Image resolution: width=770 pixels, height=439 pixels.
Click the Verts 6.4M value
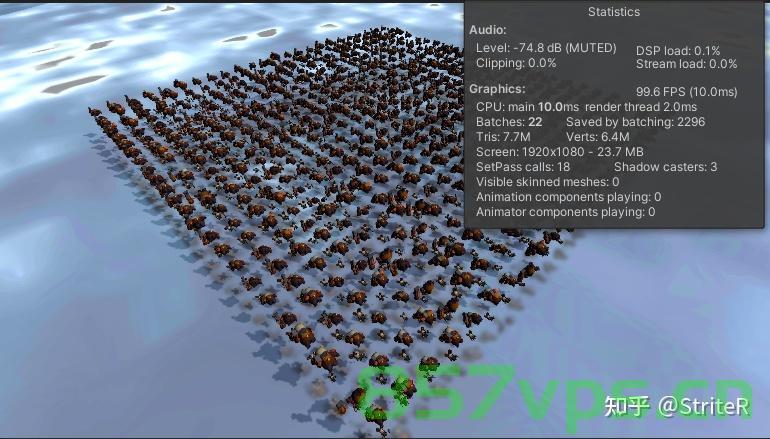598,137
